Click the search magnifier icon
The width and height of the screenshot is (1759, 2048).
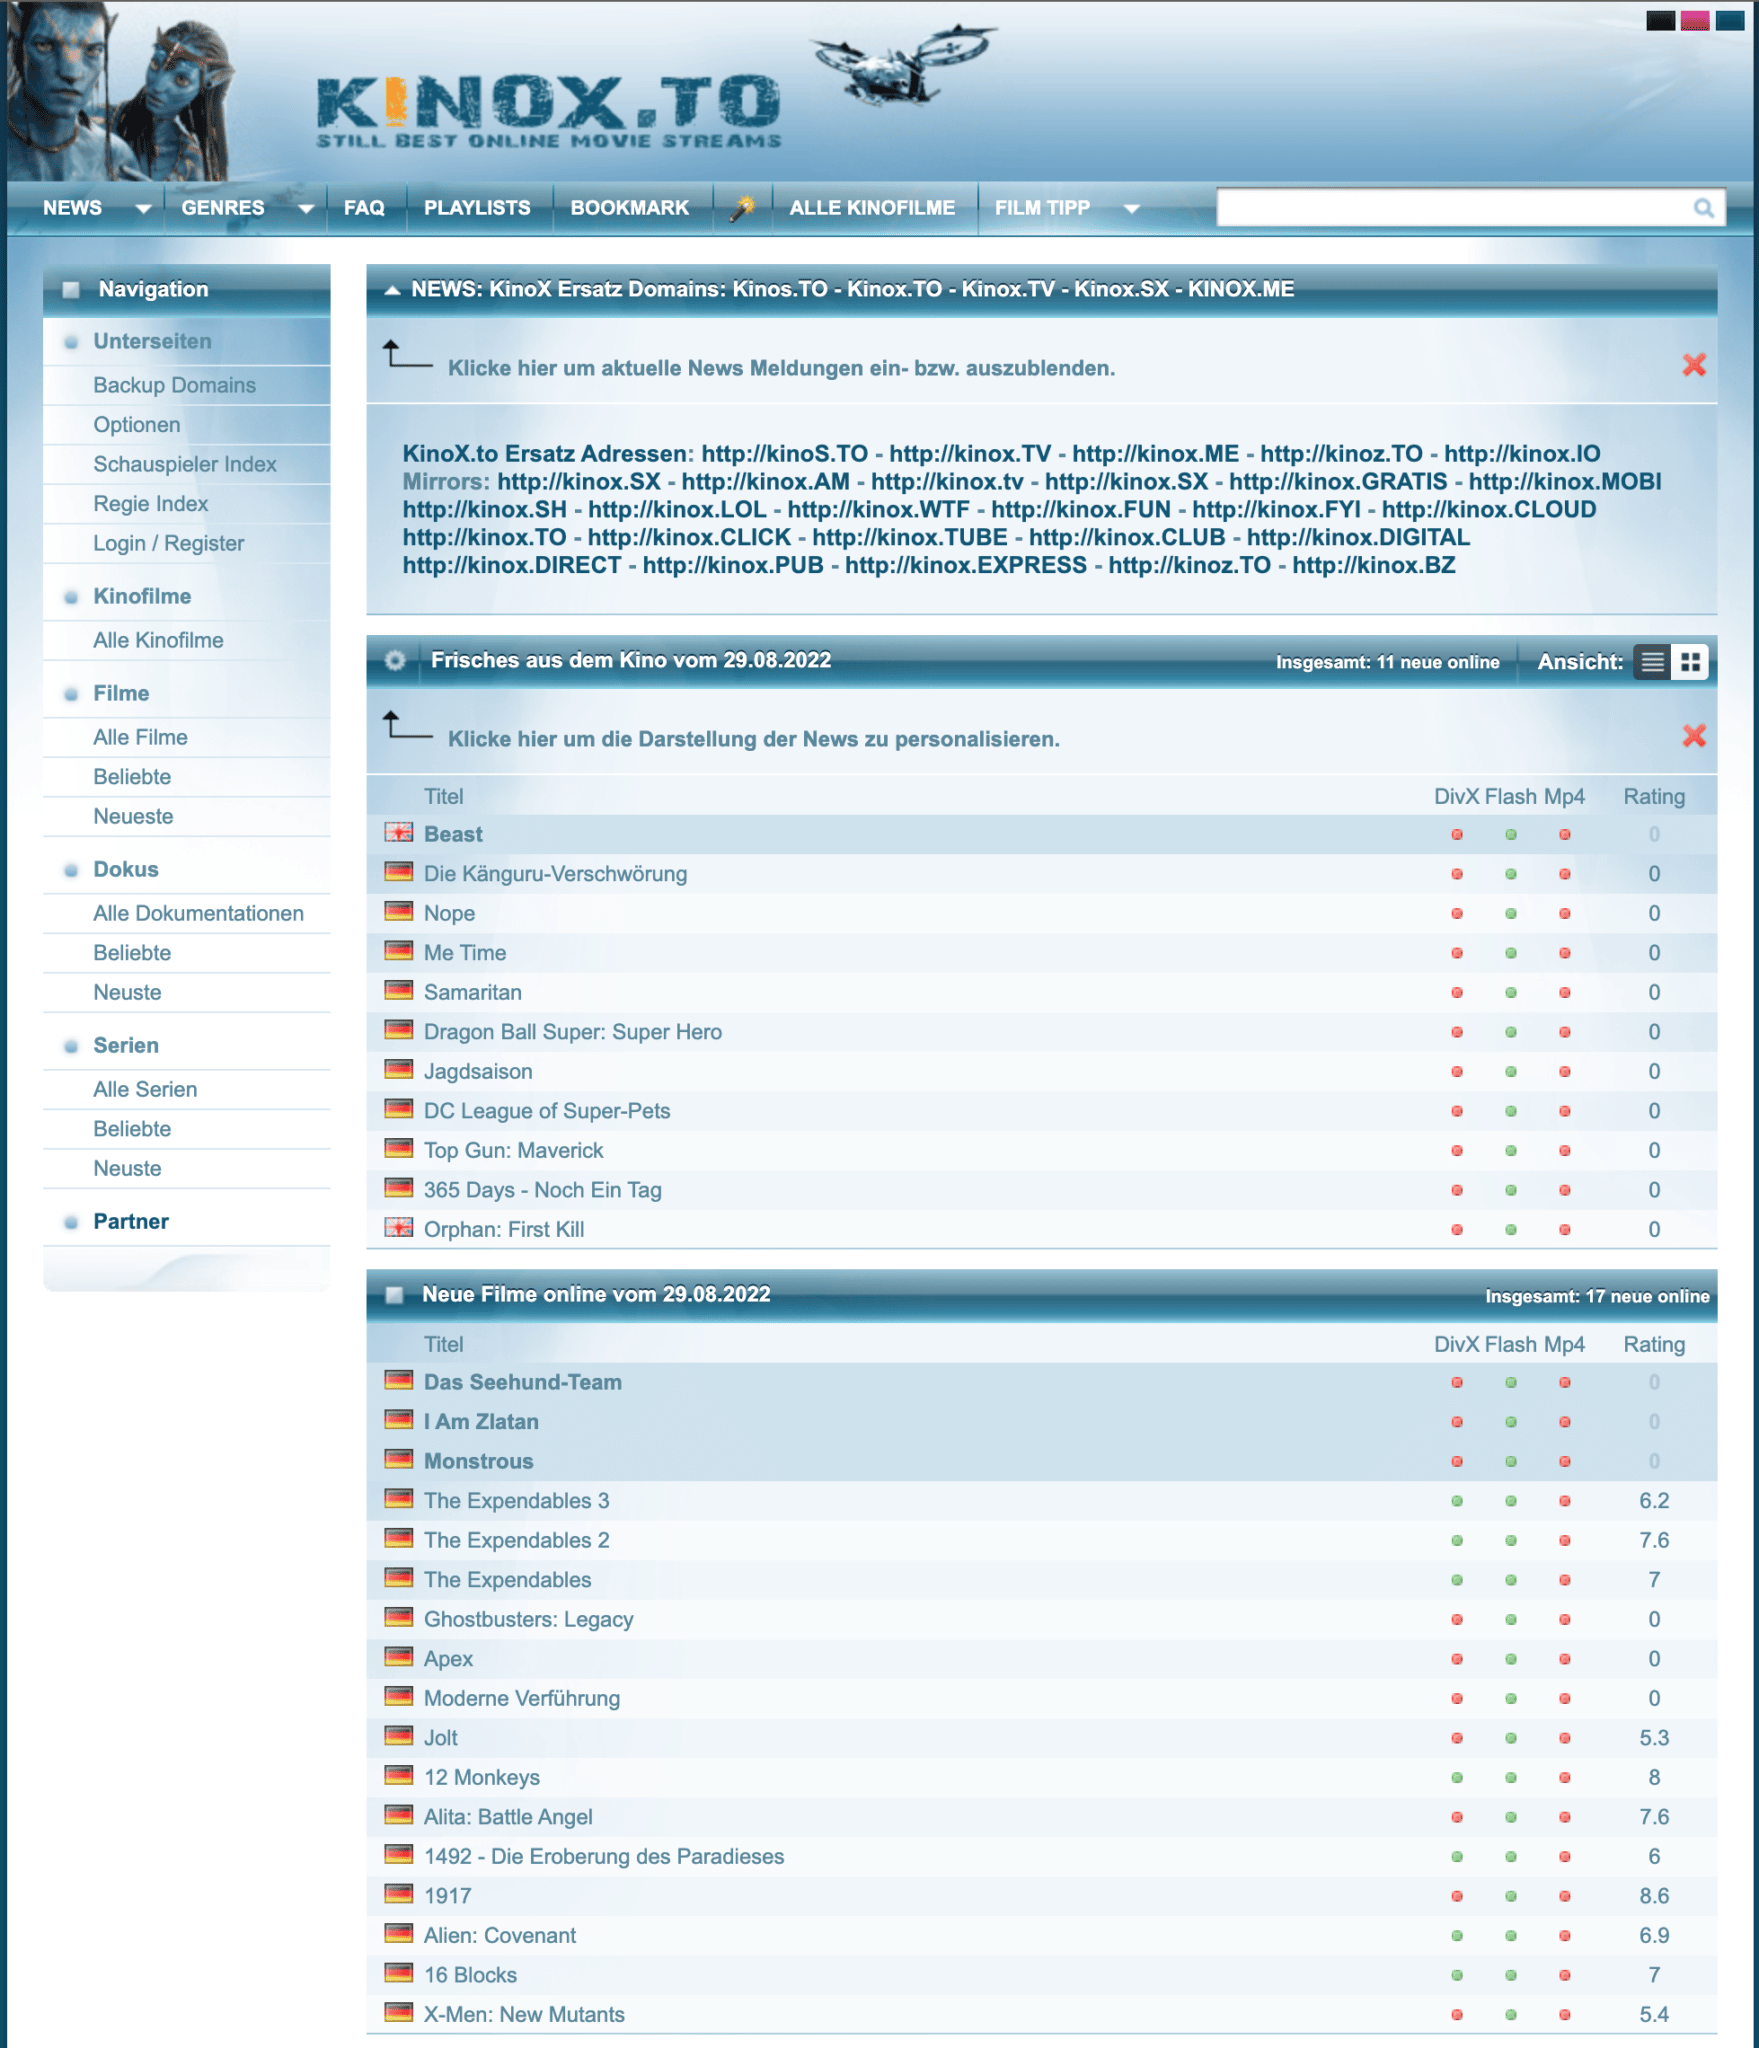[1703, 208]
